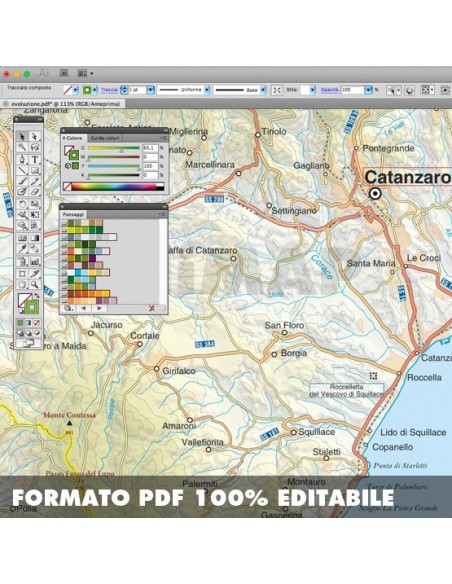Select the Paintbrush tool
The image size is (452, 584).
click(x=23, y=181)
